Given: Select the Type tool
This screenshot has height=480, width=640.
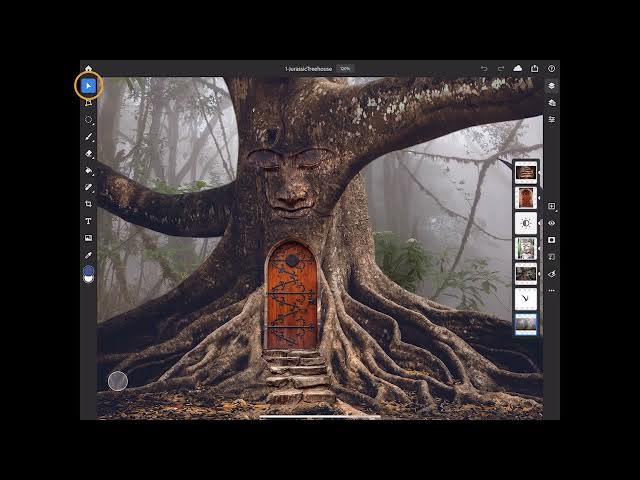Looking at the screenshot, I should [88, 221].
